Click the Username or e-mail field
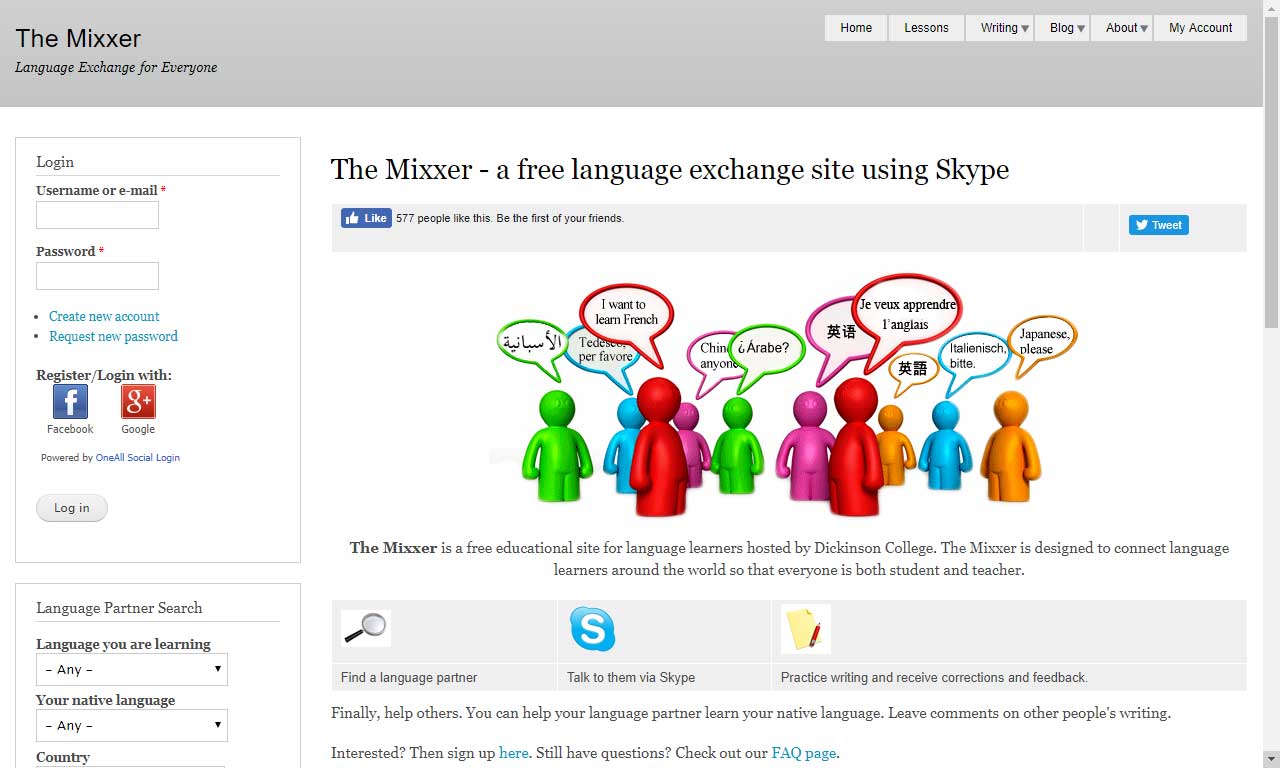Viewport: 1280px width, 768px height. (97, 215)
